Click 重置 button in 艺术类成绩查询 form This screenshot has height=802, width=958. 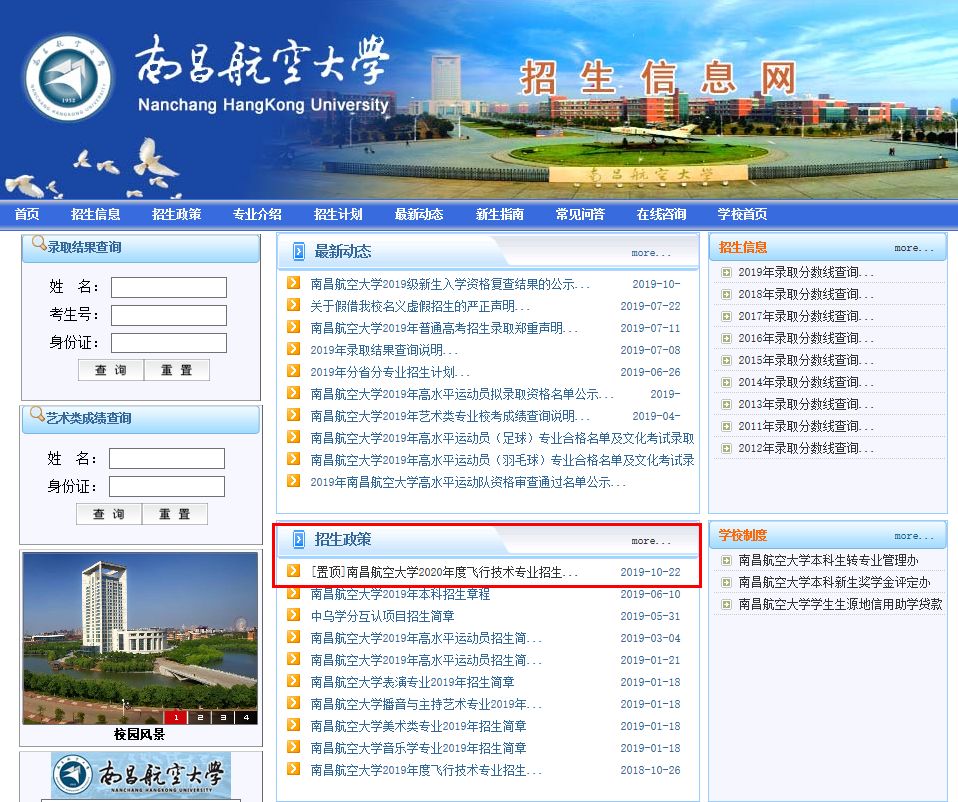pyautogui.click(x=175, y=514)
